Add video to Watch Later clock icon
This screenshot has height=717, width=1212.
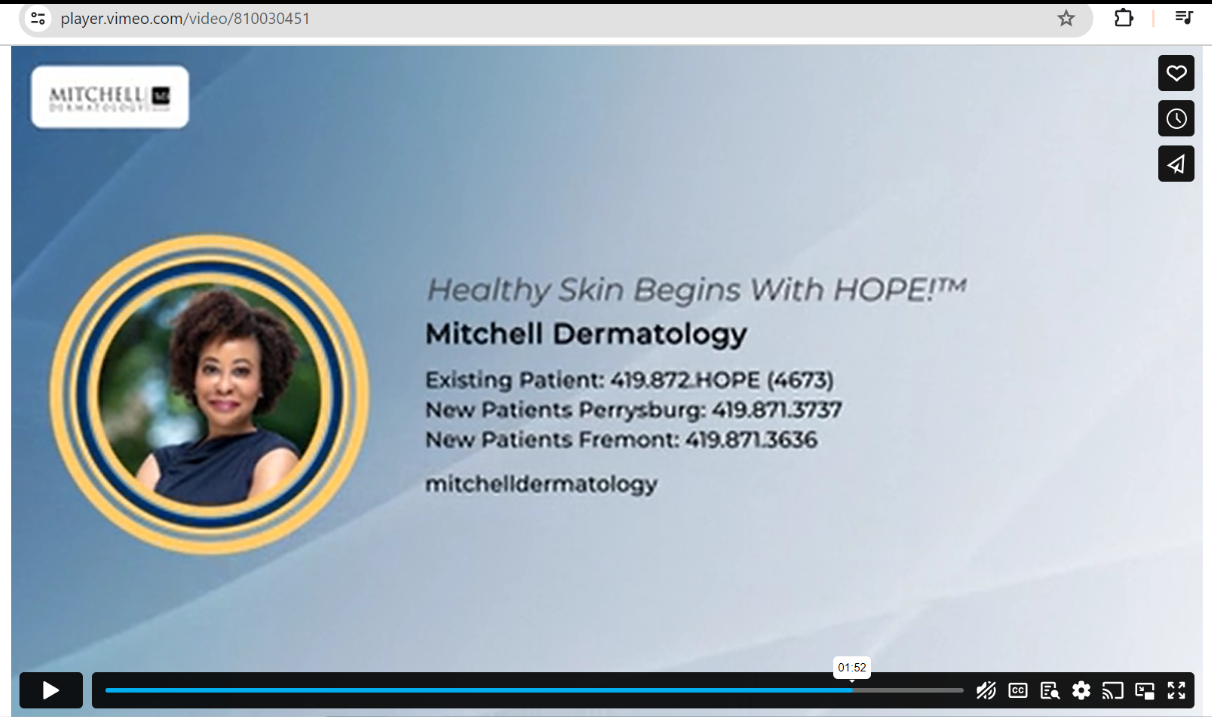pyautogui.click(x=1176, y=118)
